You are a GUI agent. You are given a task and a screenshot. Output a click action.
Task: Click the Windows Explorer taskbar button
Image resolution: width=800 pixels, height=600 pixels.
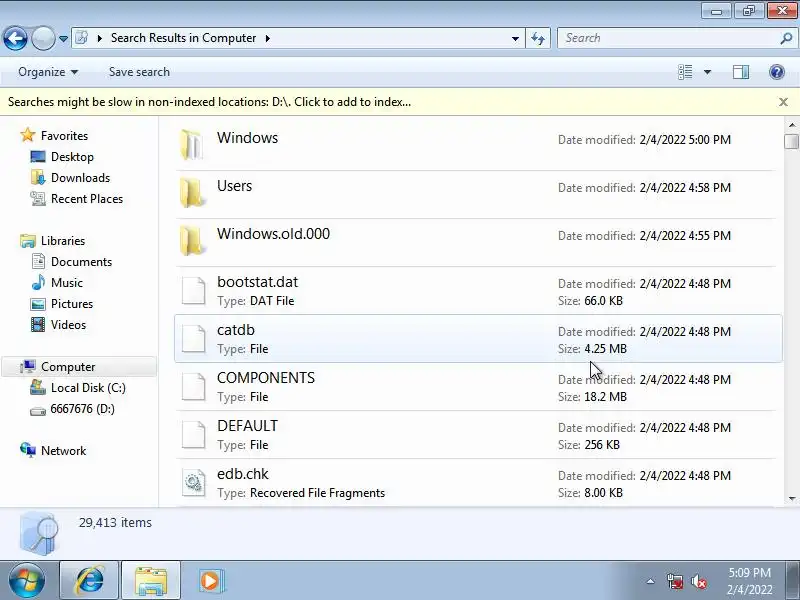coord(151,581)
